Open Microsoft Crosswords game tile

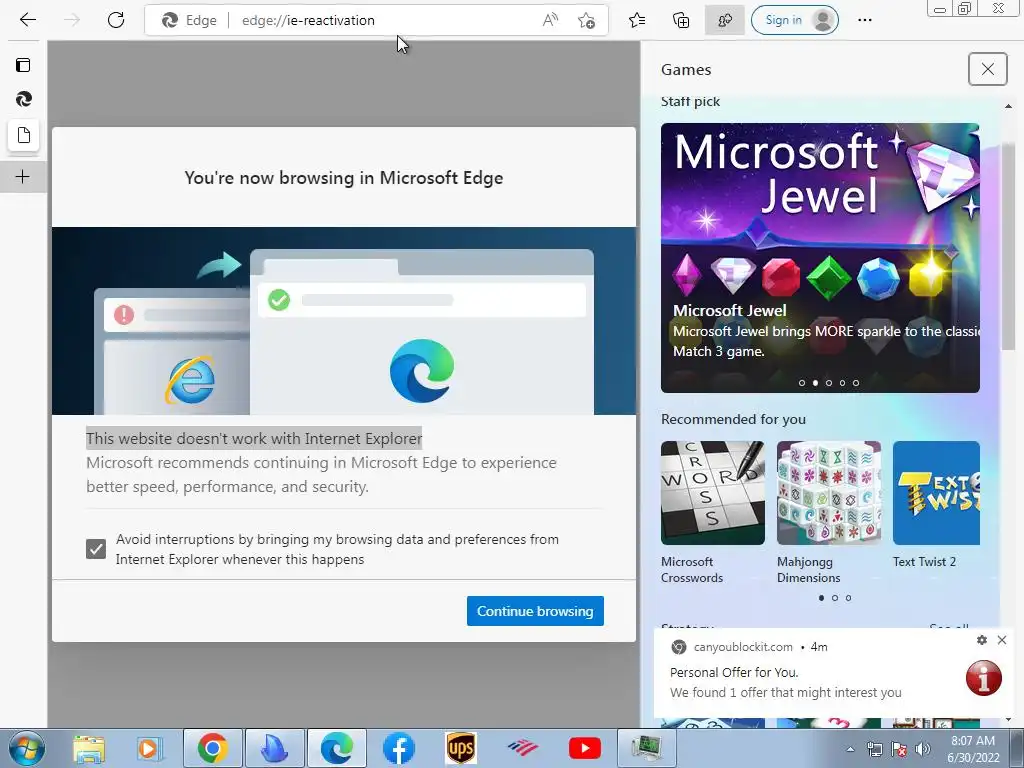point(712,513)
